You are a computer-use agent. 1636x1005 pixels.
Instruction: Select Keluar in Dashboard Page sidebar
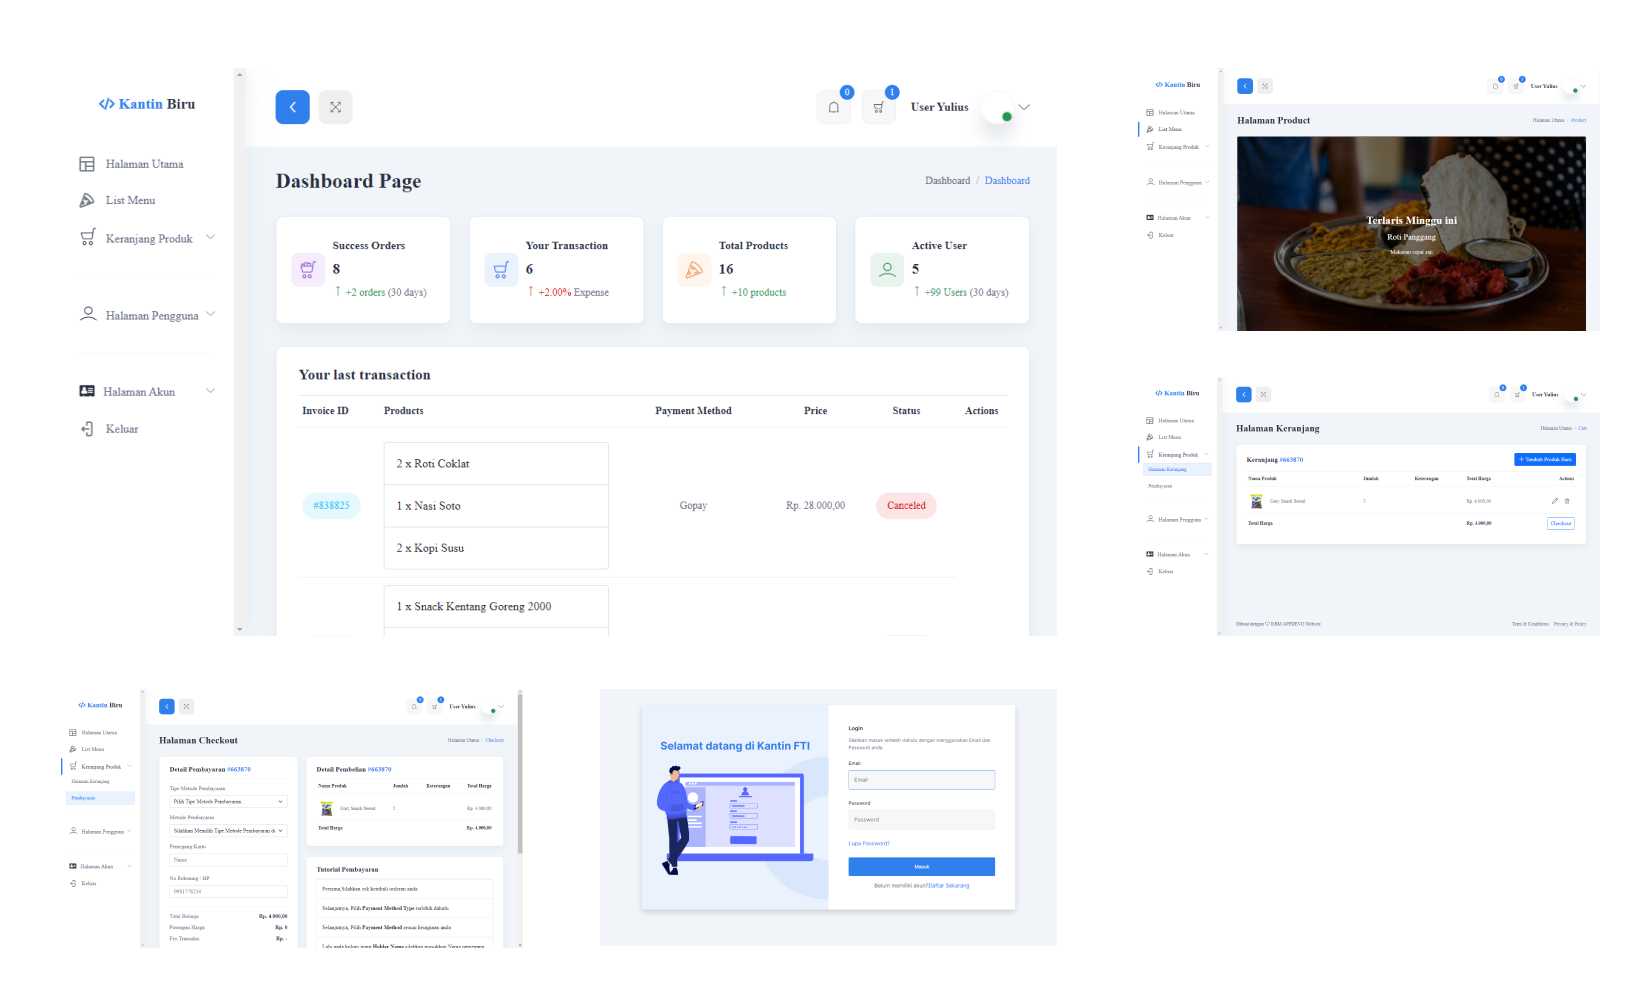tap(122, 429)
